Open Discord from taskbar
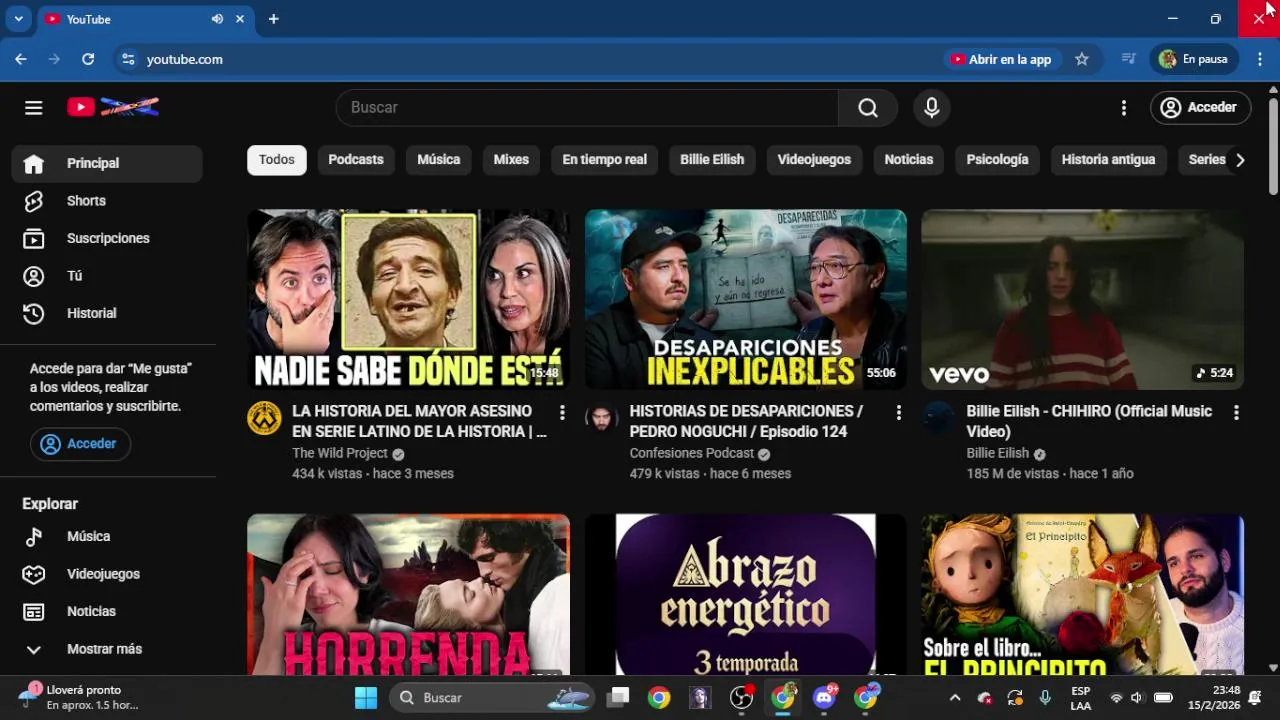 pos(825,698)
